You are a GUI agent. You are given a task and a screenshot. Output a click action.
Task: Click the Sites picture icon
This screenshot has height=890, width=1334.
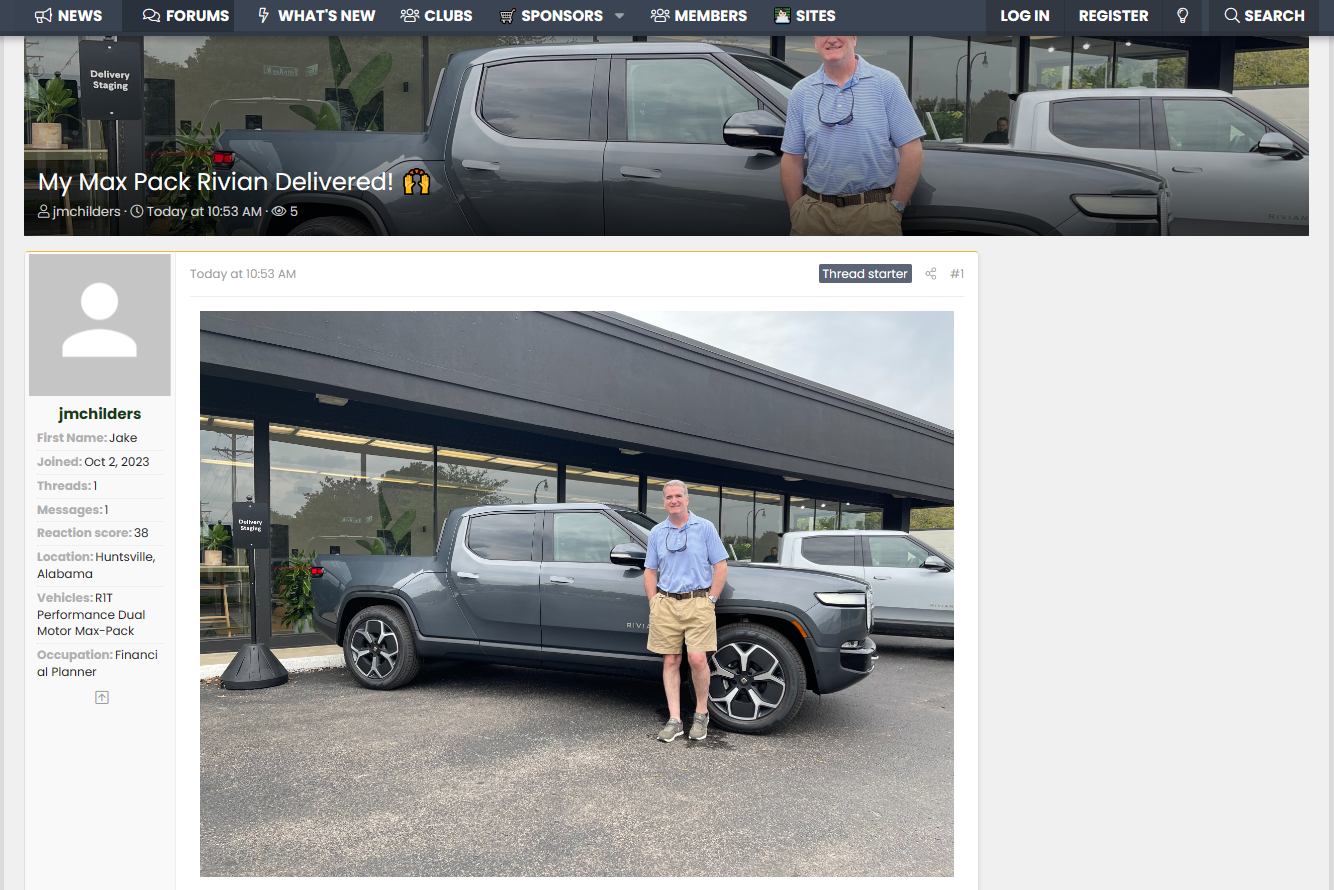(782, 16)
